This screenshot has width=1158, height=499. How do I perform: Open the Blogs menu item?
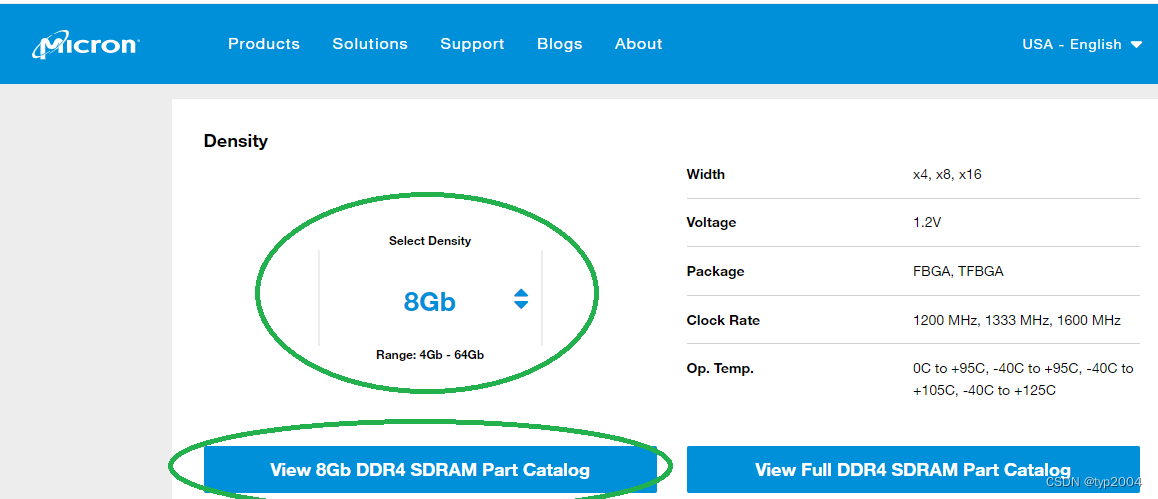pos(559,44)
